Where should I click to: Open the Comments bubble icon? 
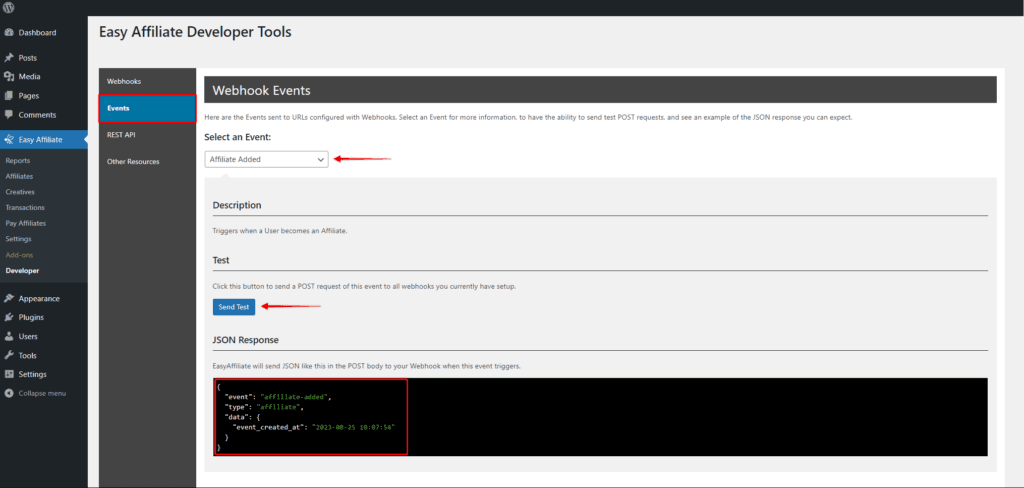(9, 115)
